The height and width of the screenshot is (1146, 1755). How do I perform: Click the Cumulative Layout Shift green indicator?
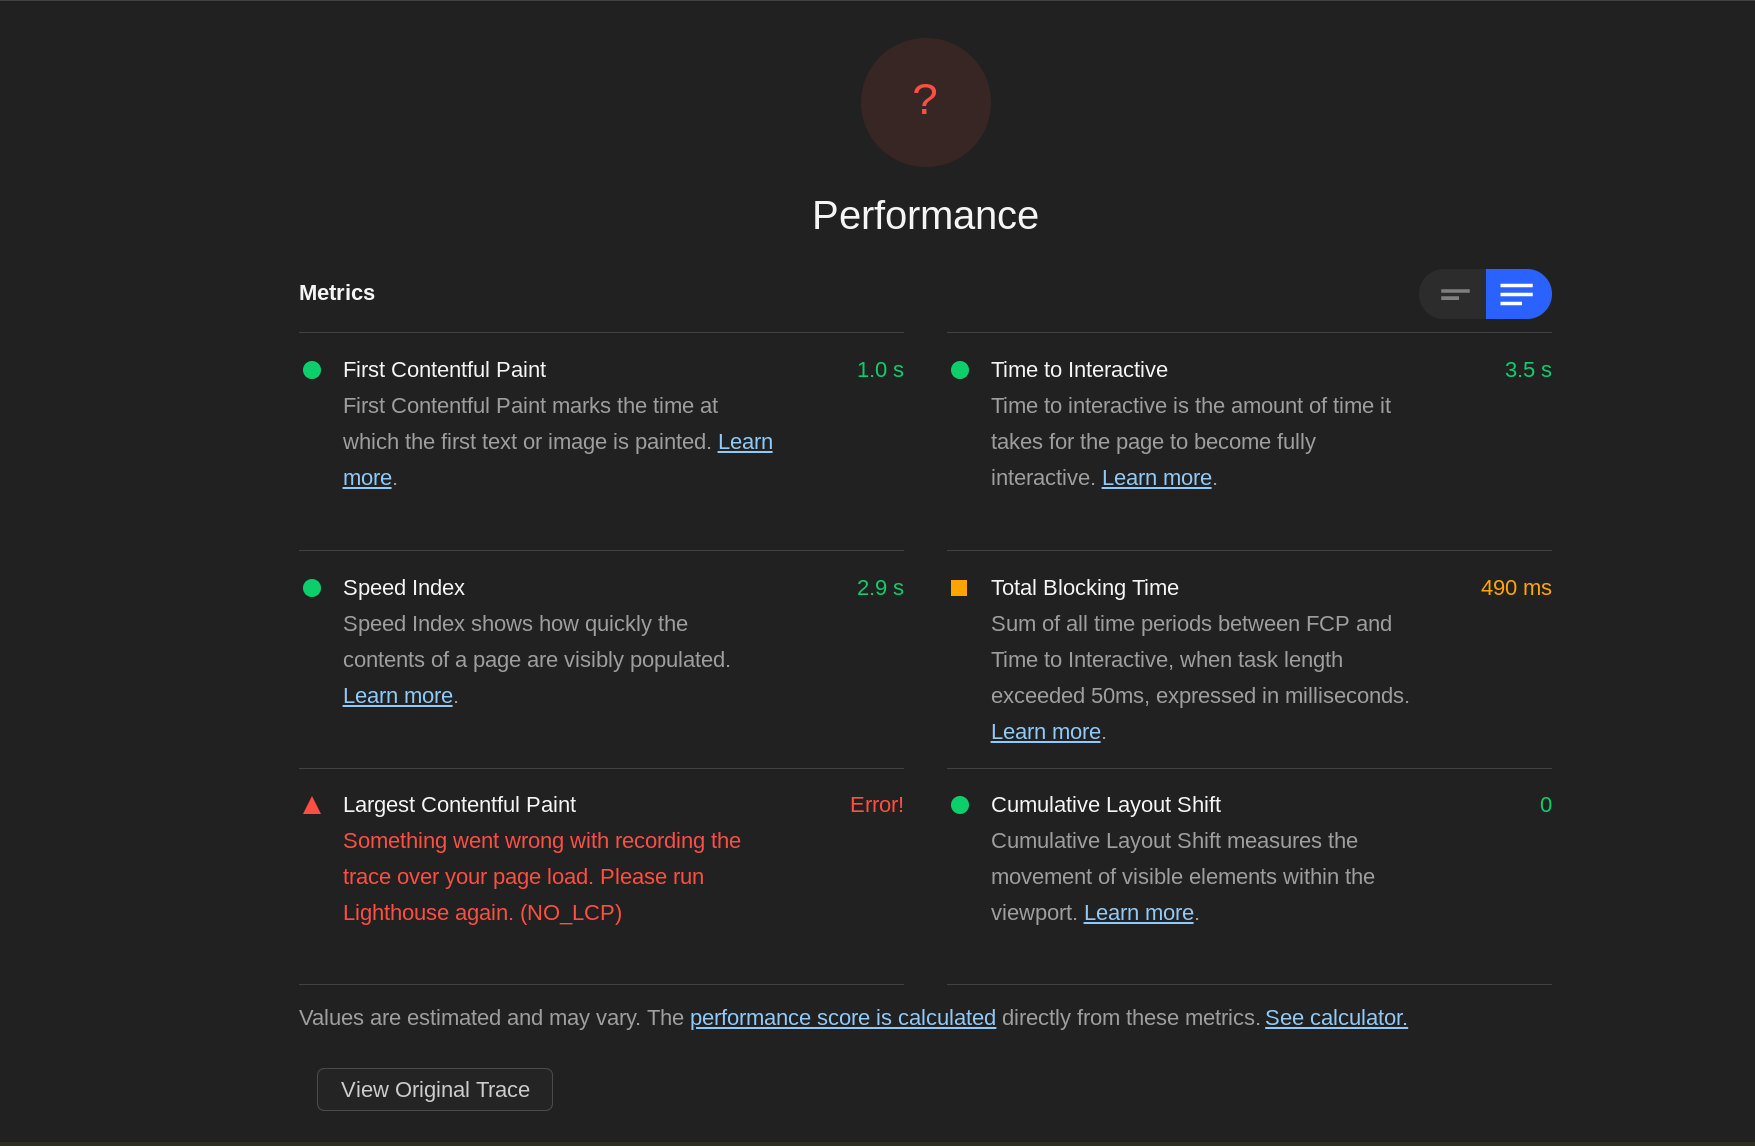click(x=960, y=804)
